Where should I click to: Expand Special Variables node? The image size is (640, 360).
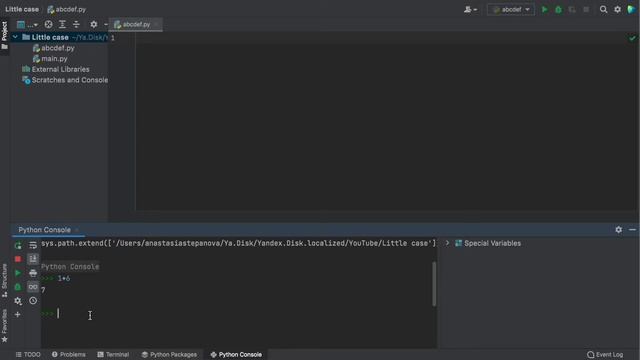point(447,243)
